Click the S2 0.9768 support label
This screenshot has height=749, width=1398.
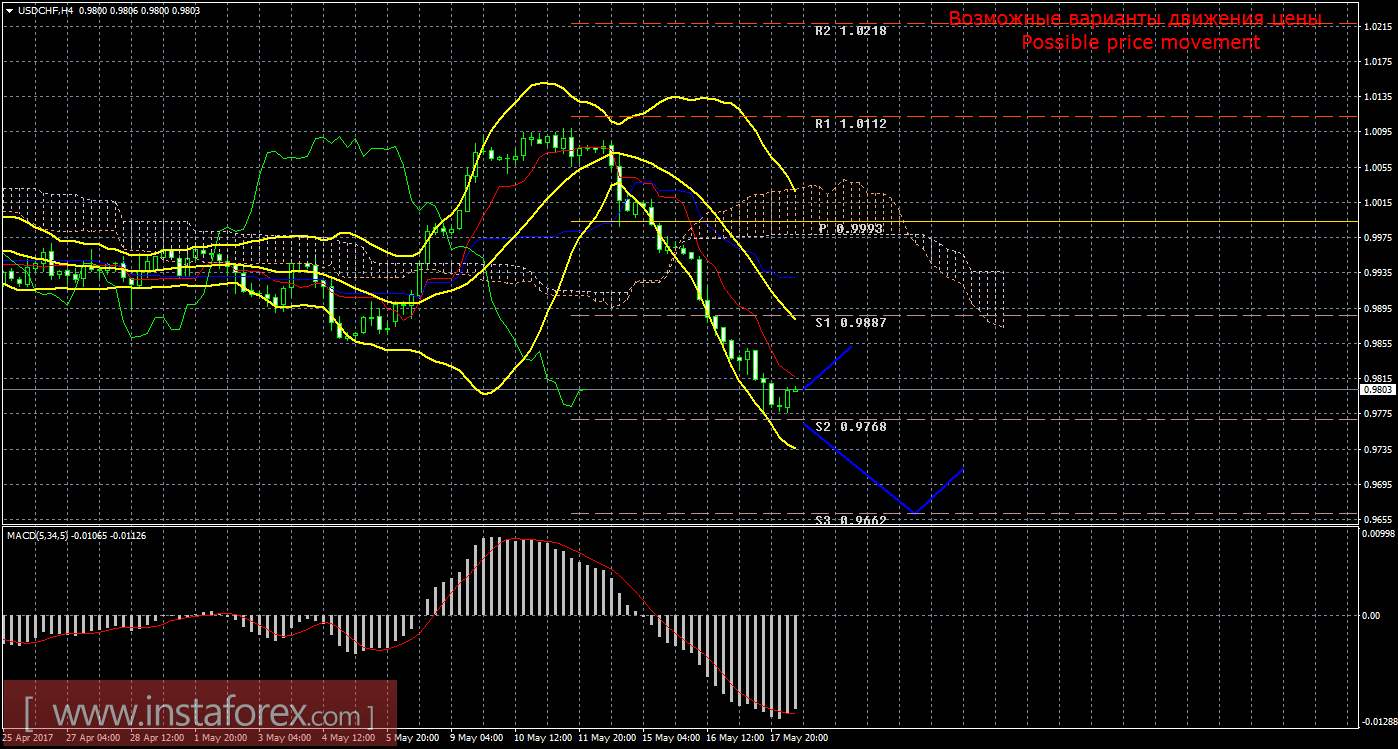pos(850,427)
